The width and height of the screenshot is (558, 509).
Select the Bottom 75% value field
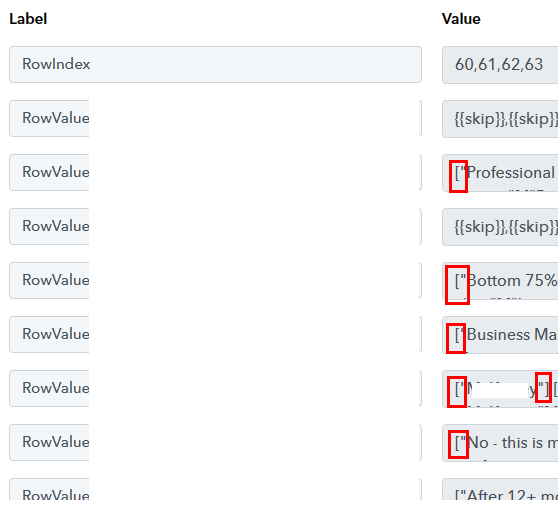click(500, 281)
